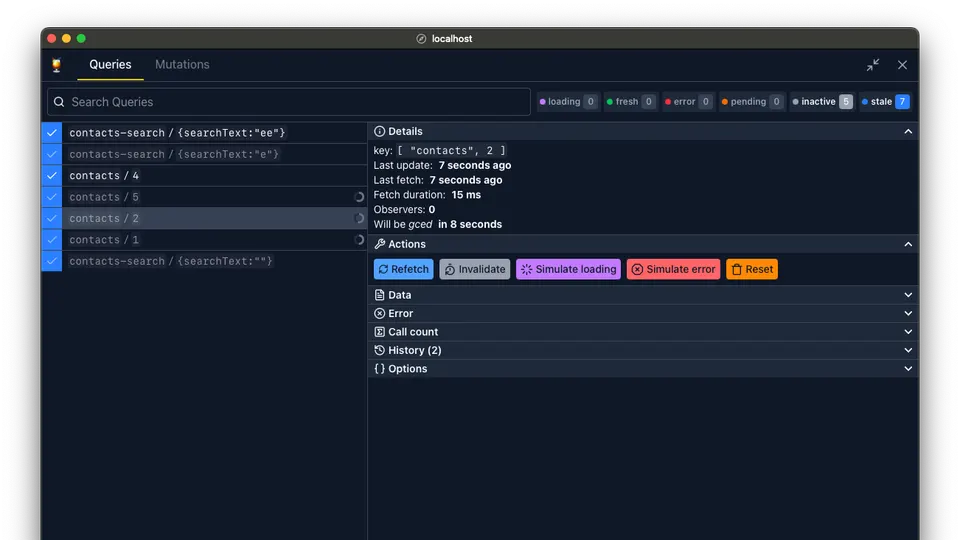Toggle checkmark for contacts-search searchText "ee" query
Viewport: 960px width, 540px height.
(52, 132)
